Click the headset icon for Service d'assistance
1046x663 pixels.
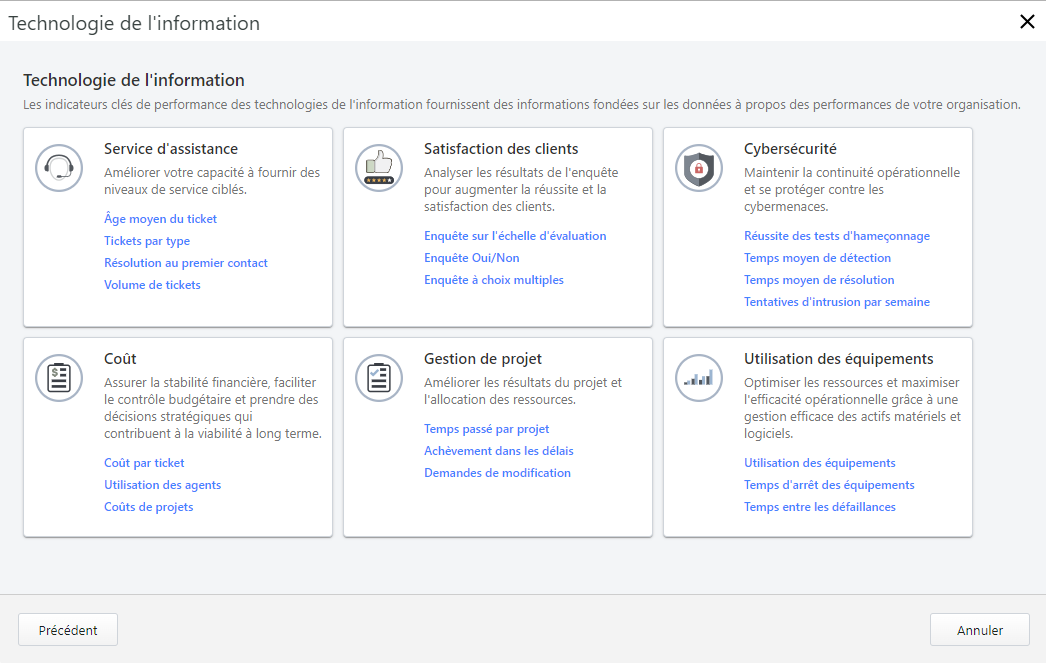click(x=58, y=168)
